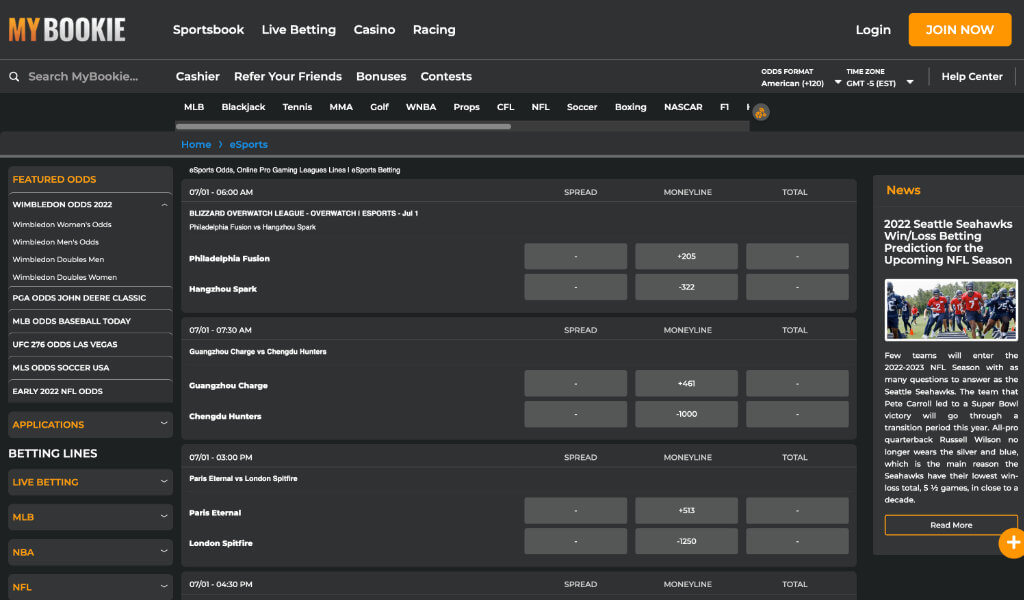Expand the NBA betting lines
This screenshot has height=600, width=1024.
pos(90,552)
